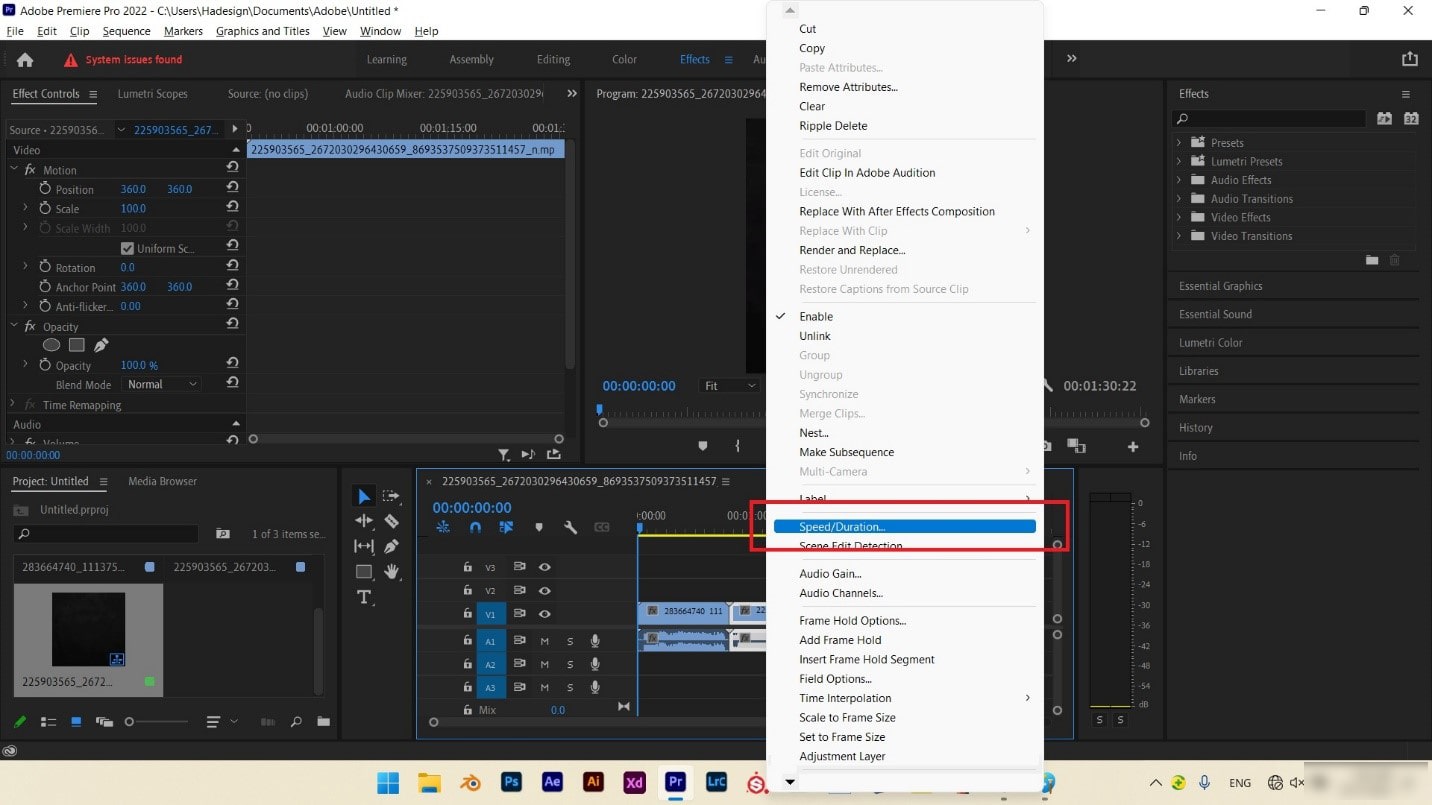
Task: Switch to the Media Browser tab
Action: (x=162, y=481)
